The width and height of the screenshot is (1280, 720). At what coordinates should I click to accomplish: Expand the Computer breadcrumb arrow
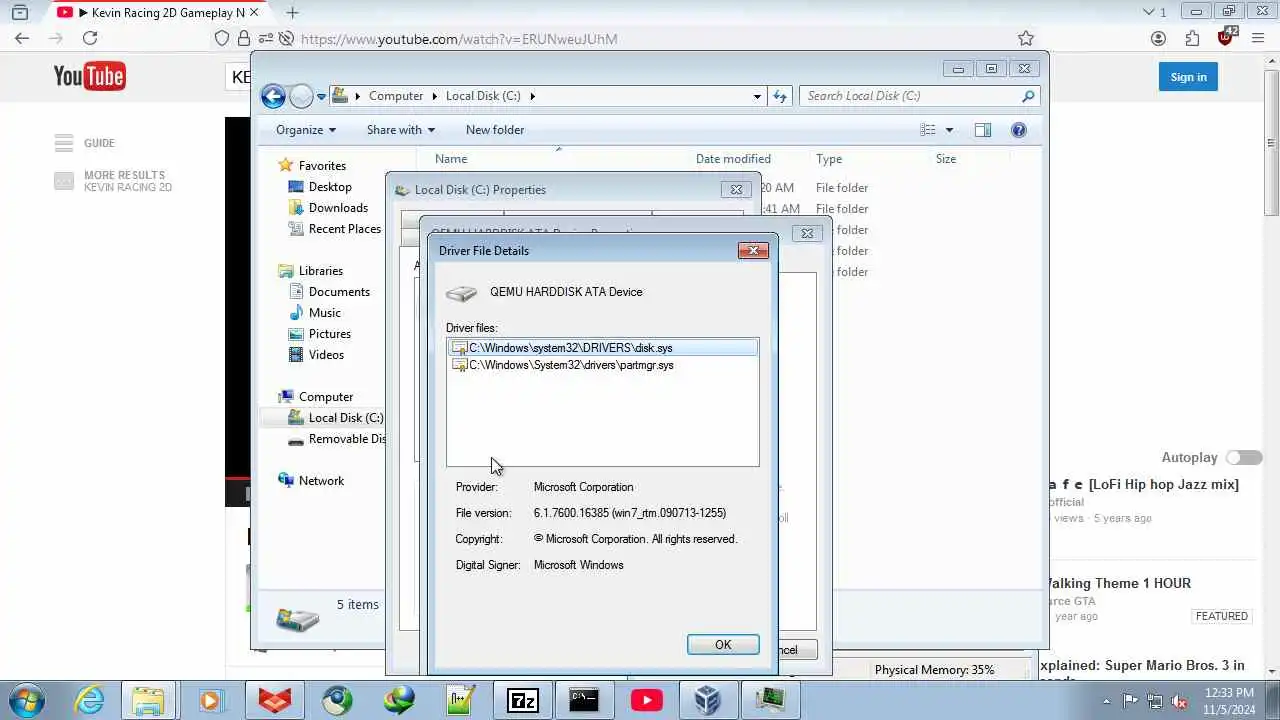coord(435,96)
